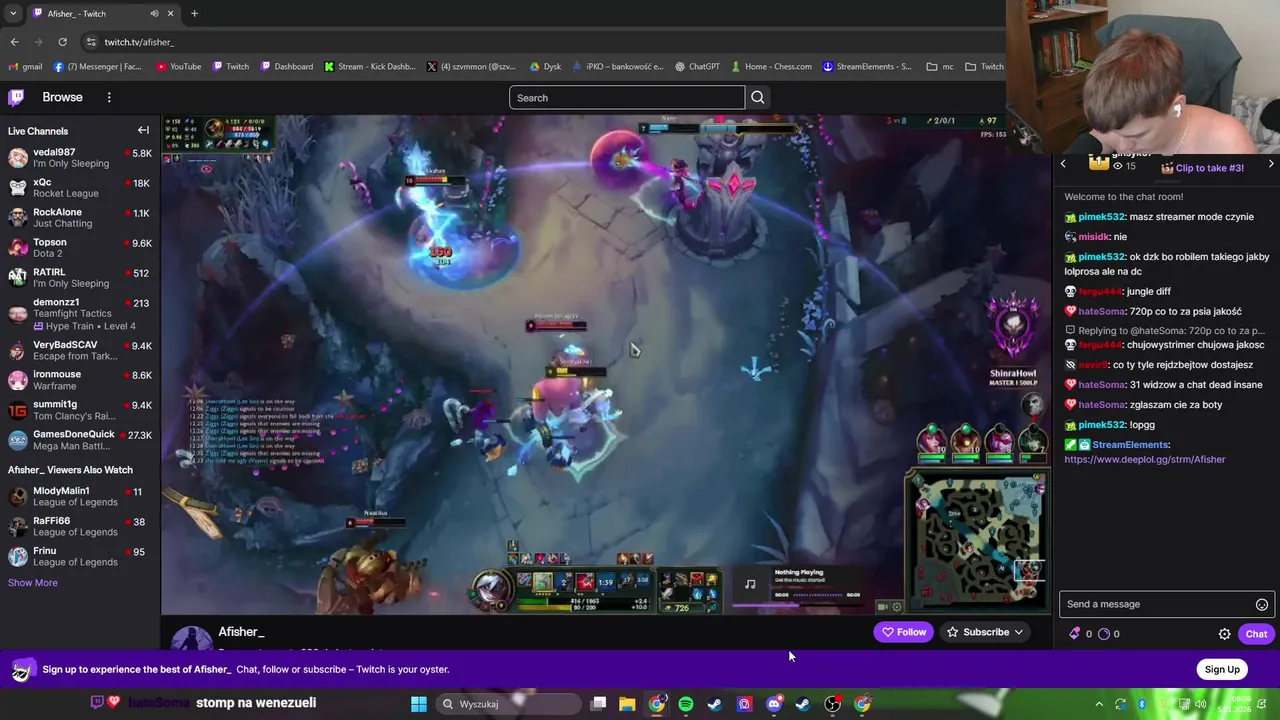The image size is (1280, 720).
Task: Open Task View on the taskbar
Action: click(x=598, y=704)
